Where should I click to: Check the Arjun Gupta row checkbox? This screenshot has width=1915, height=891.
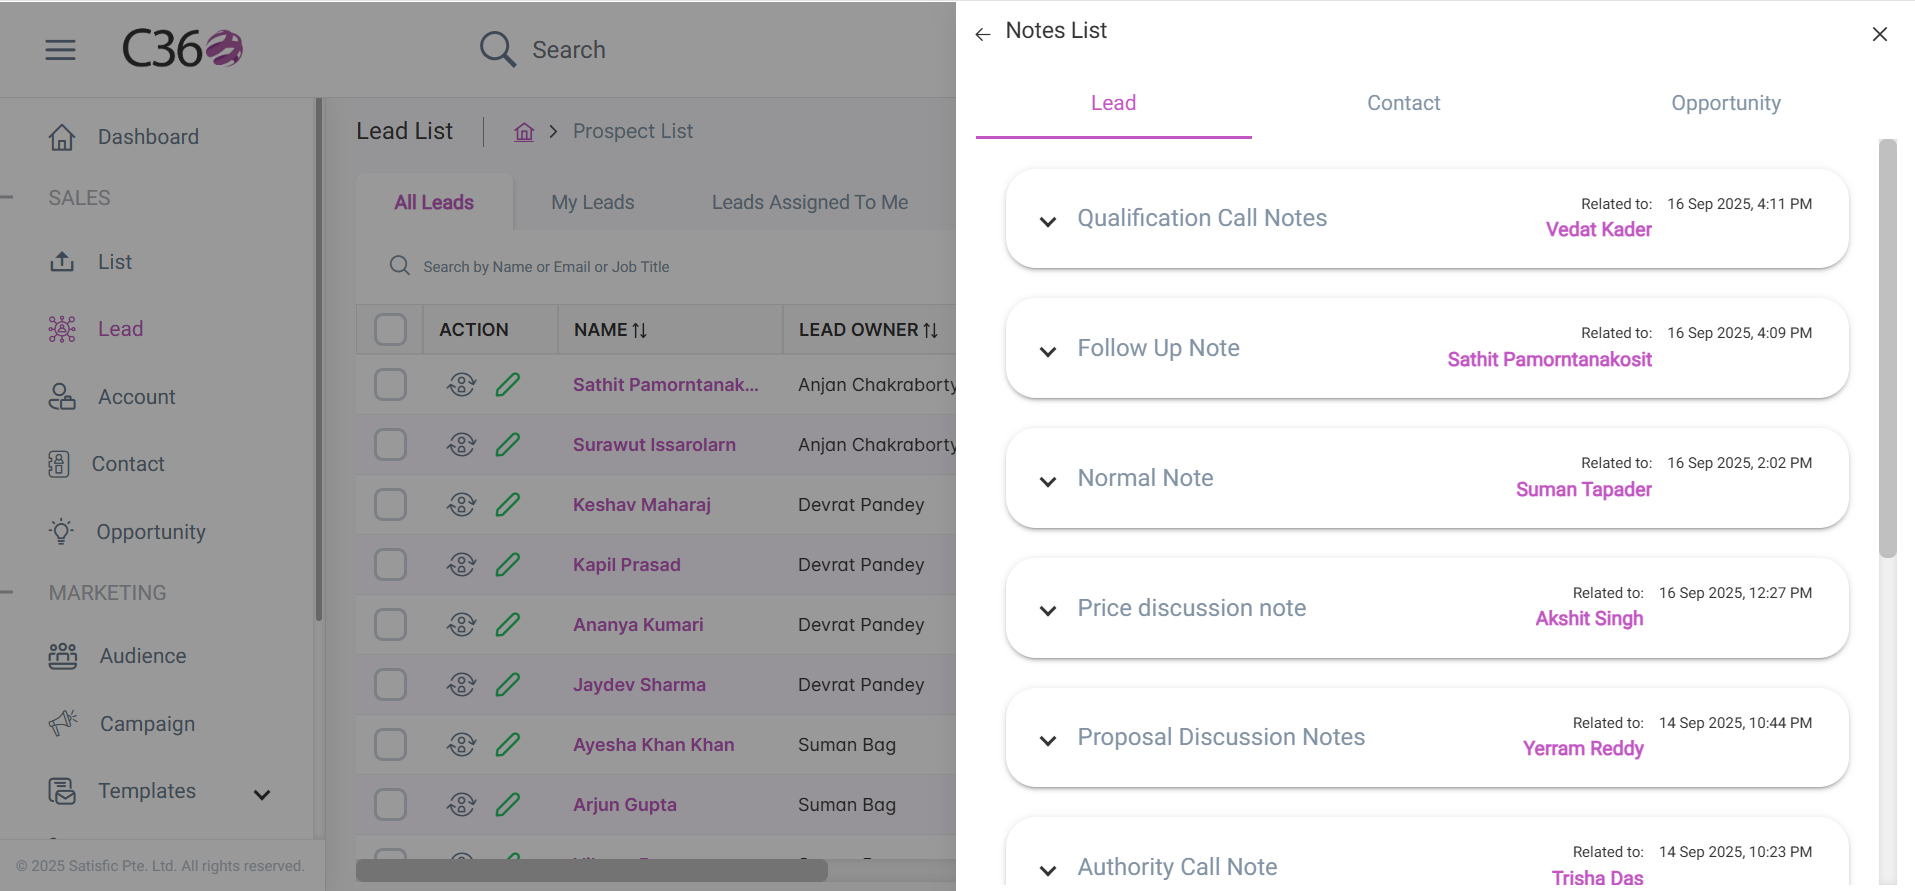point(390,804)
